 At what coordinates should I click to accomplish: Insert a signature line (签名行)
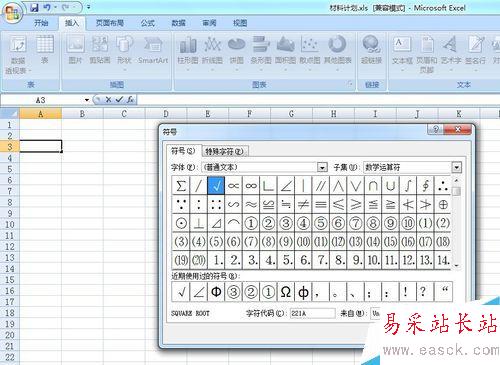tap(476, 53)
